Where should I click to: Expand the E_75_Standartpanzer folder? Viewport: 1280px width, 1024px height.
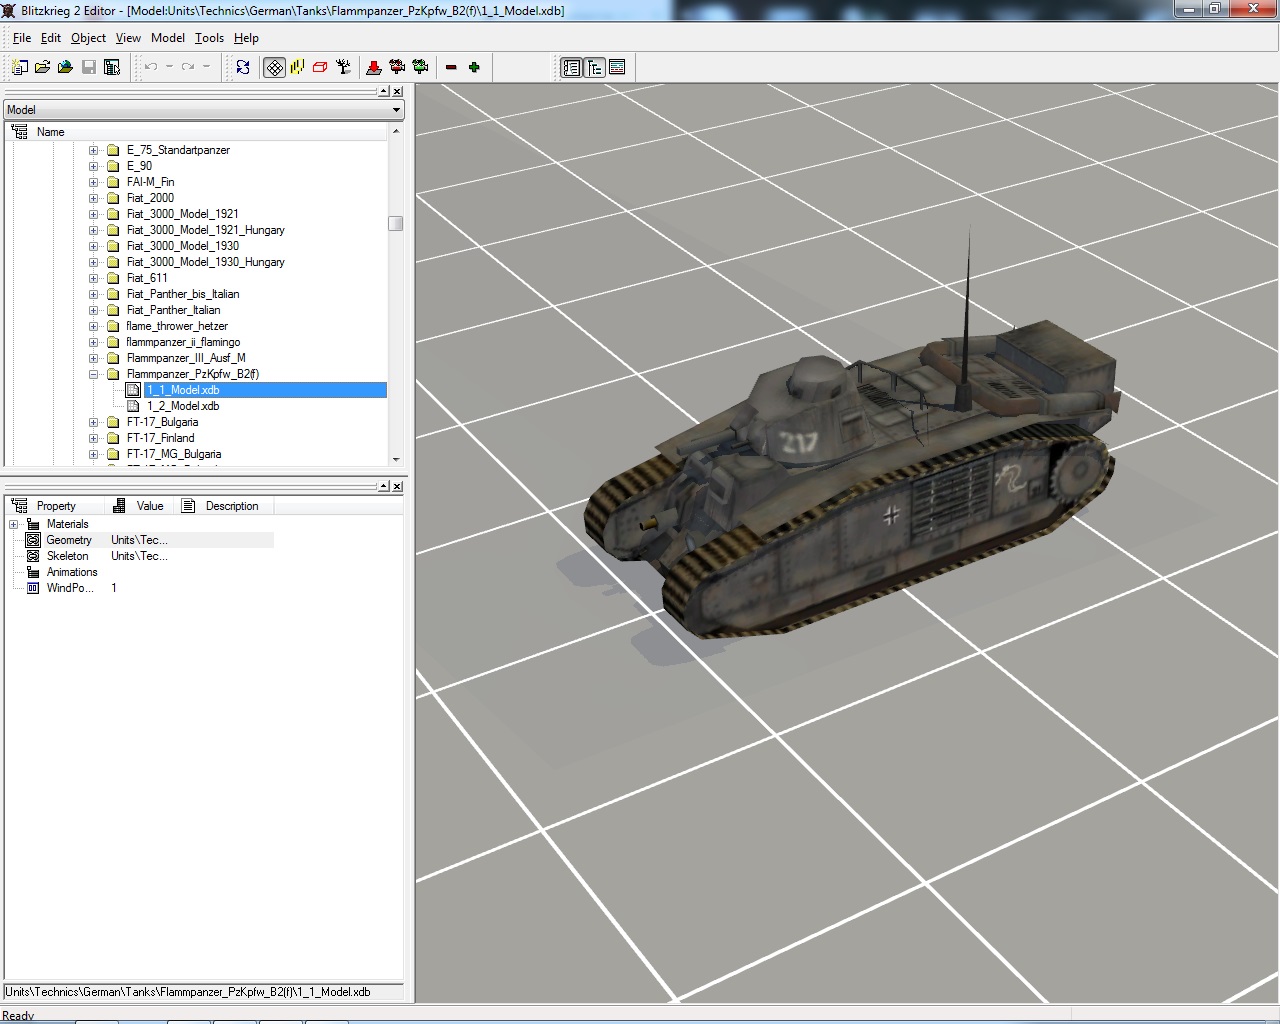pyautogui.click(x=94, y=150)
